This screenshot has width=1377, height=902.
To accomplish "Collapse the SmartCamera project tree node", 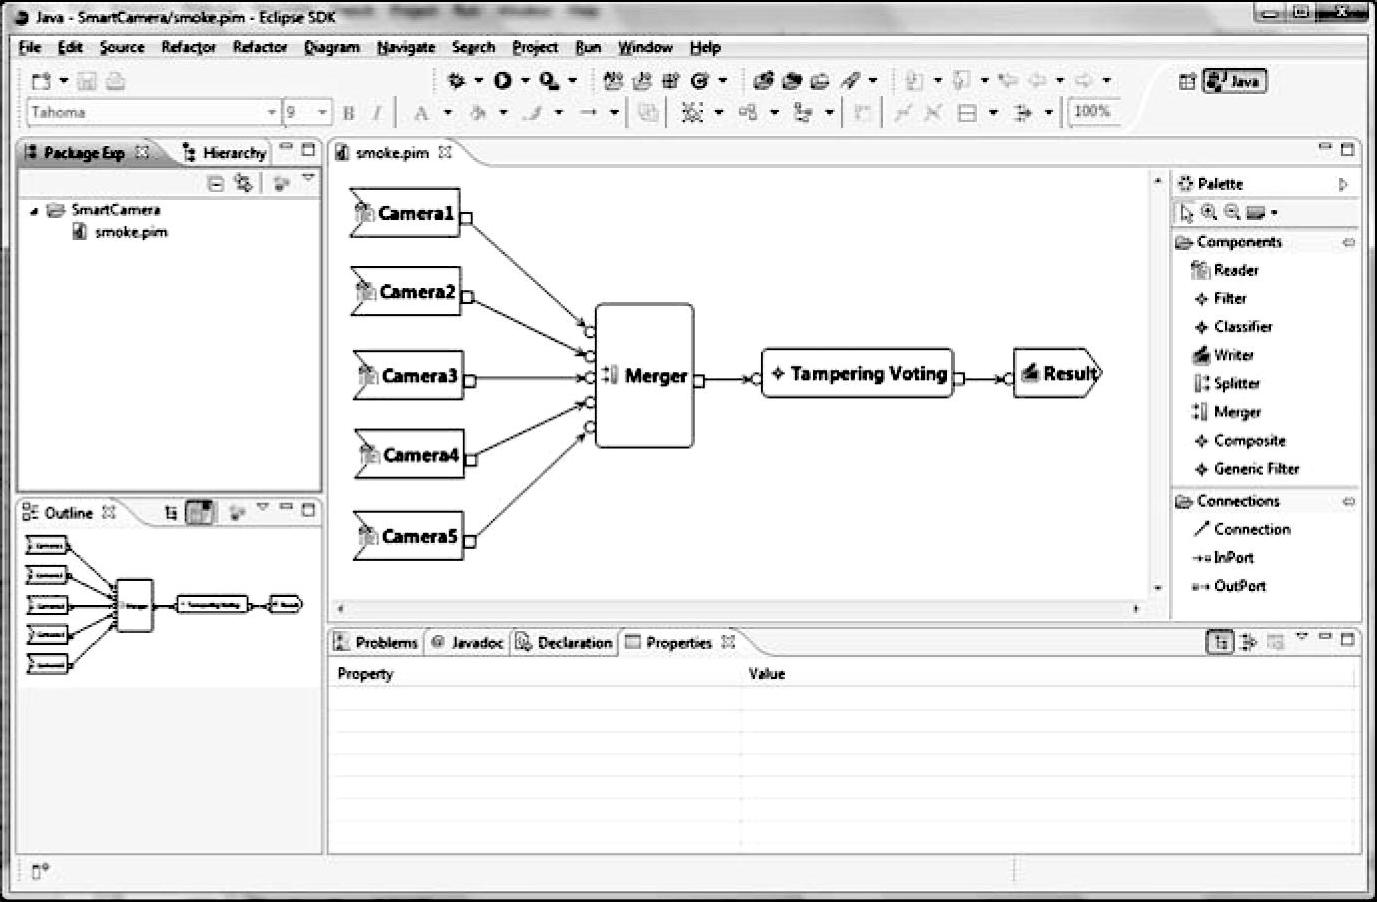I will tap(34, 211).
